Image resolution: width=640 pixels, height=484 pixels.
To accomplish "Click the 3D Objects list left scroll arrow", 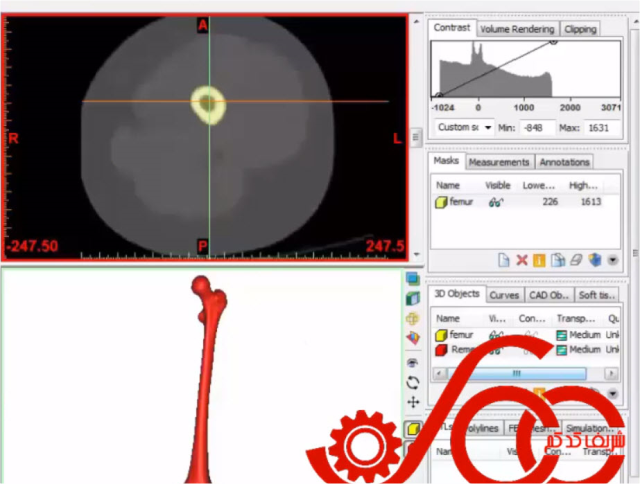I will [440, 373].
